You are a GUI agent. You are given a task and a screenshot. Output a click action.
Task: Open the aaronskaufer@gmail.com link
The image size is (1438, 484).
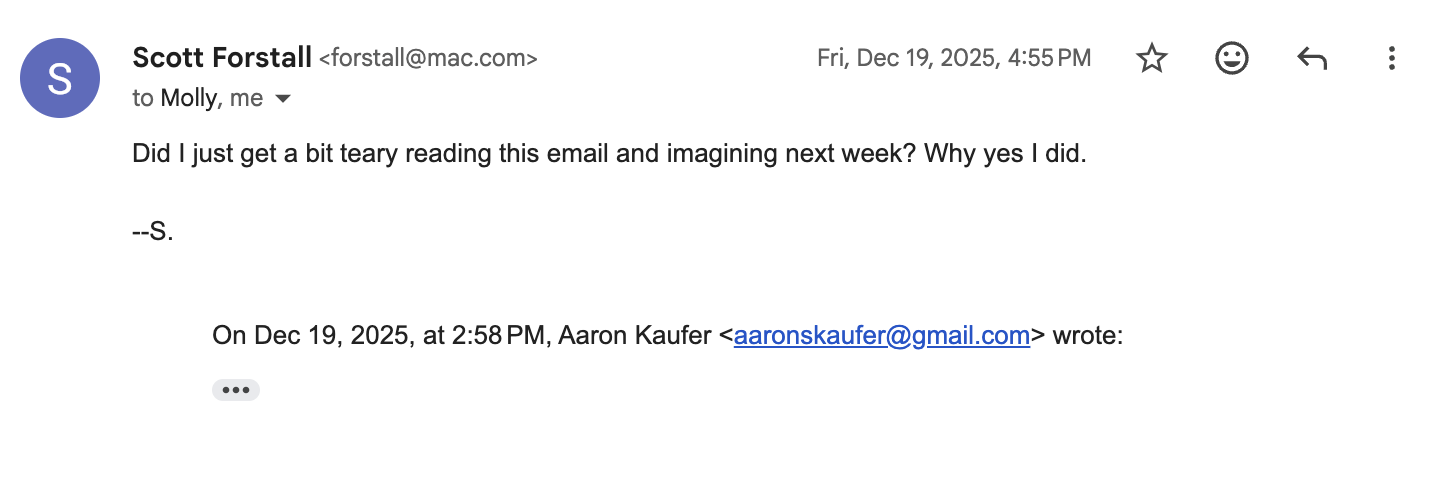[881, 336]
